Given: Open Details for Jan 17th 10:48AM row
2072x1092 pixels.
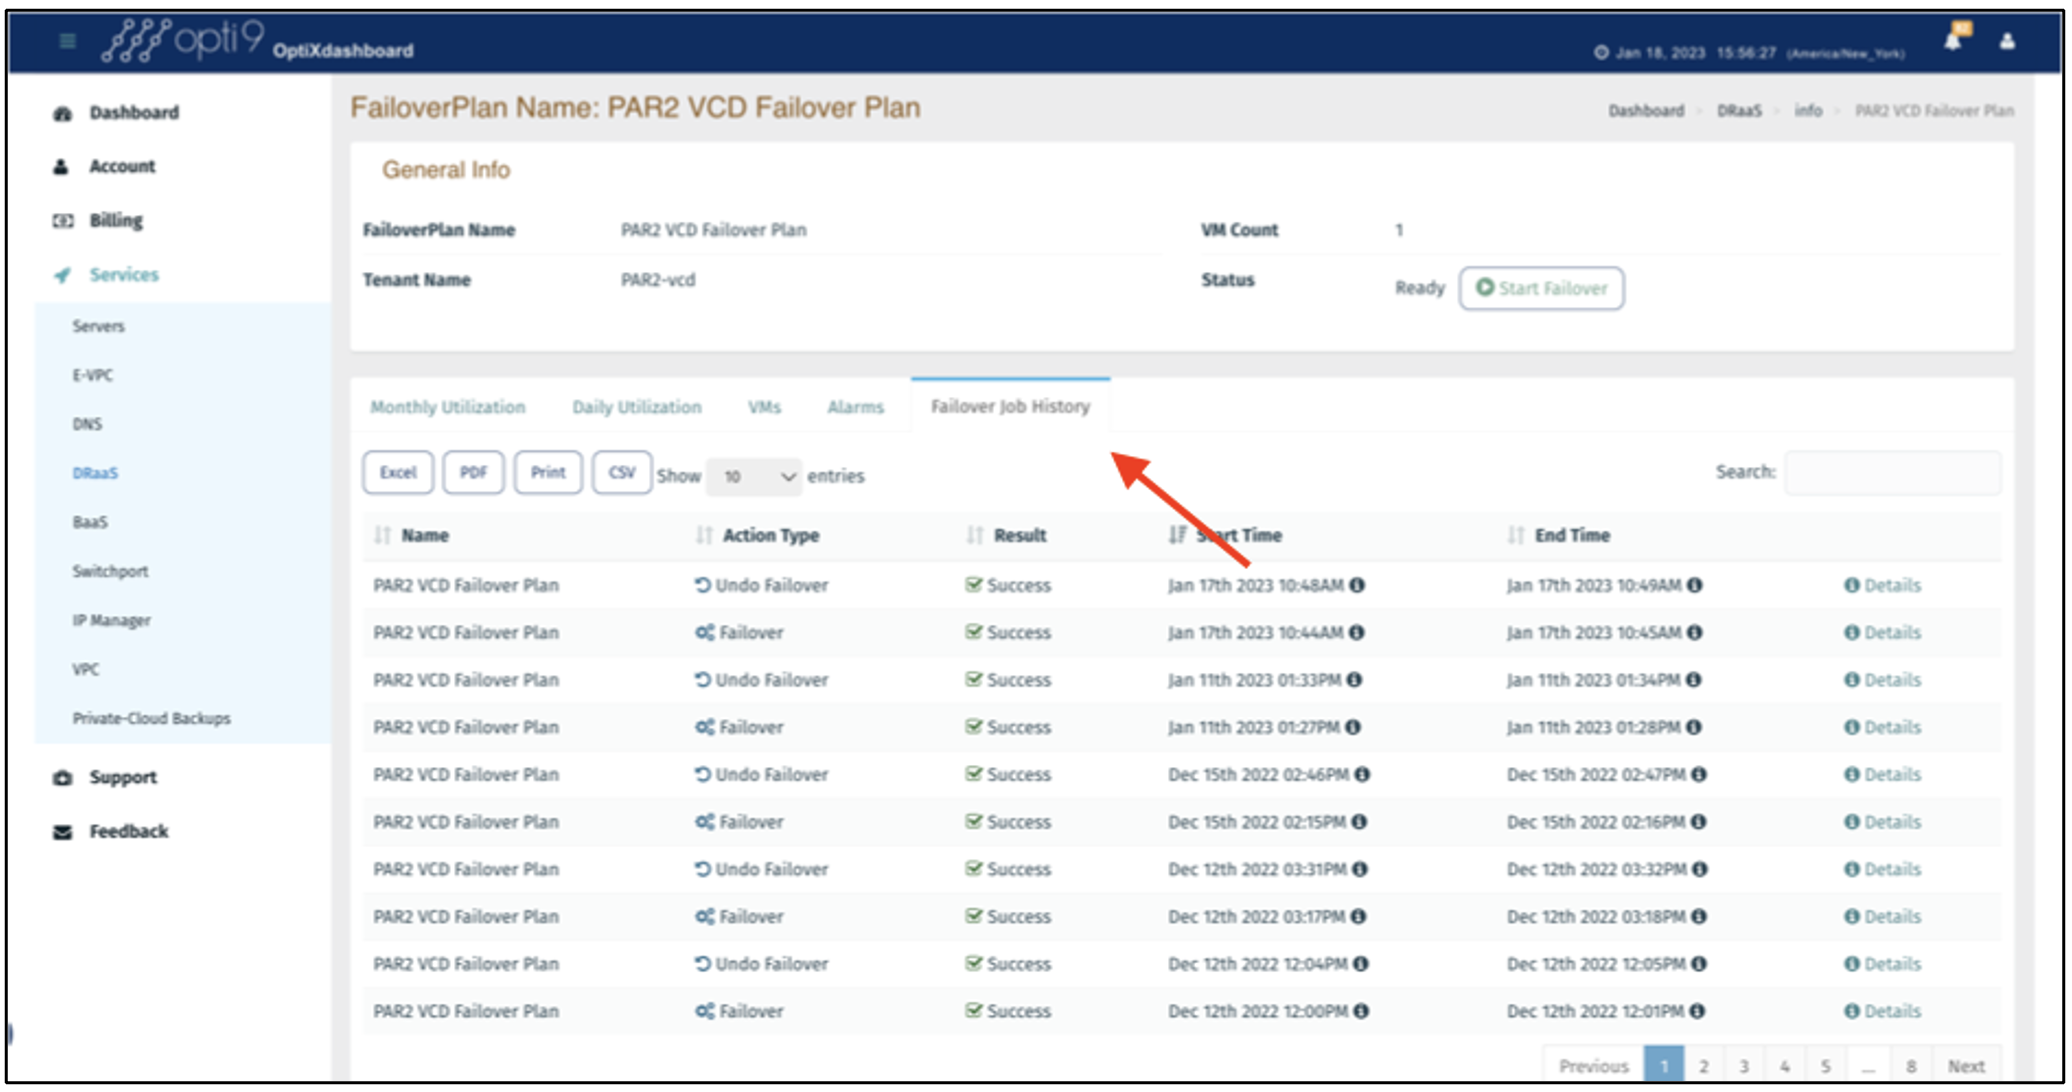Looking at the screenshot, I should (x=1882, y=585).
